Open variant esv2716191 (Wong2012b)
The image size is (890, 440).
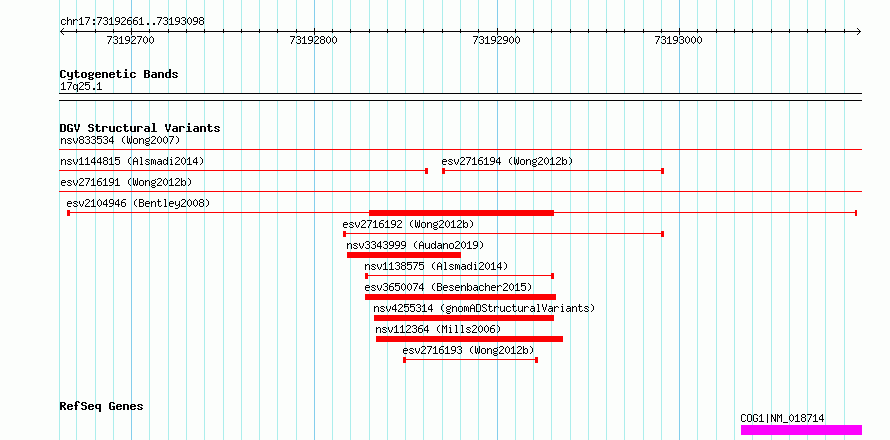tap(126, 182)
